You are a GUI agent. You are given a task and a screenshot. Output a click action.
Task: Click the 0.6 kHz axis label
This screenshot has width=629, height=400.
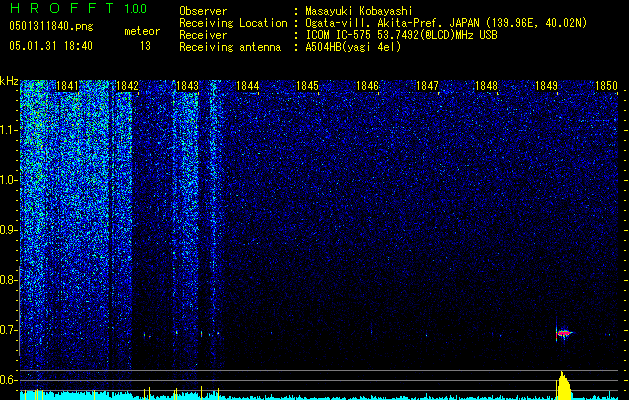click(8, 380)
